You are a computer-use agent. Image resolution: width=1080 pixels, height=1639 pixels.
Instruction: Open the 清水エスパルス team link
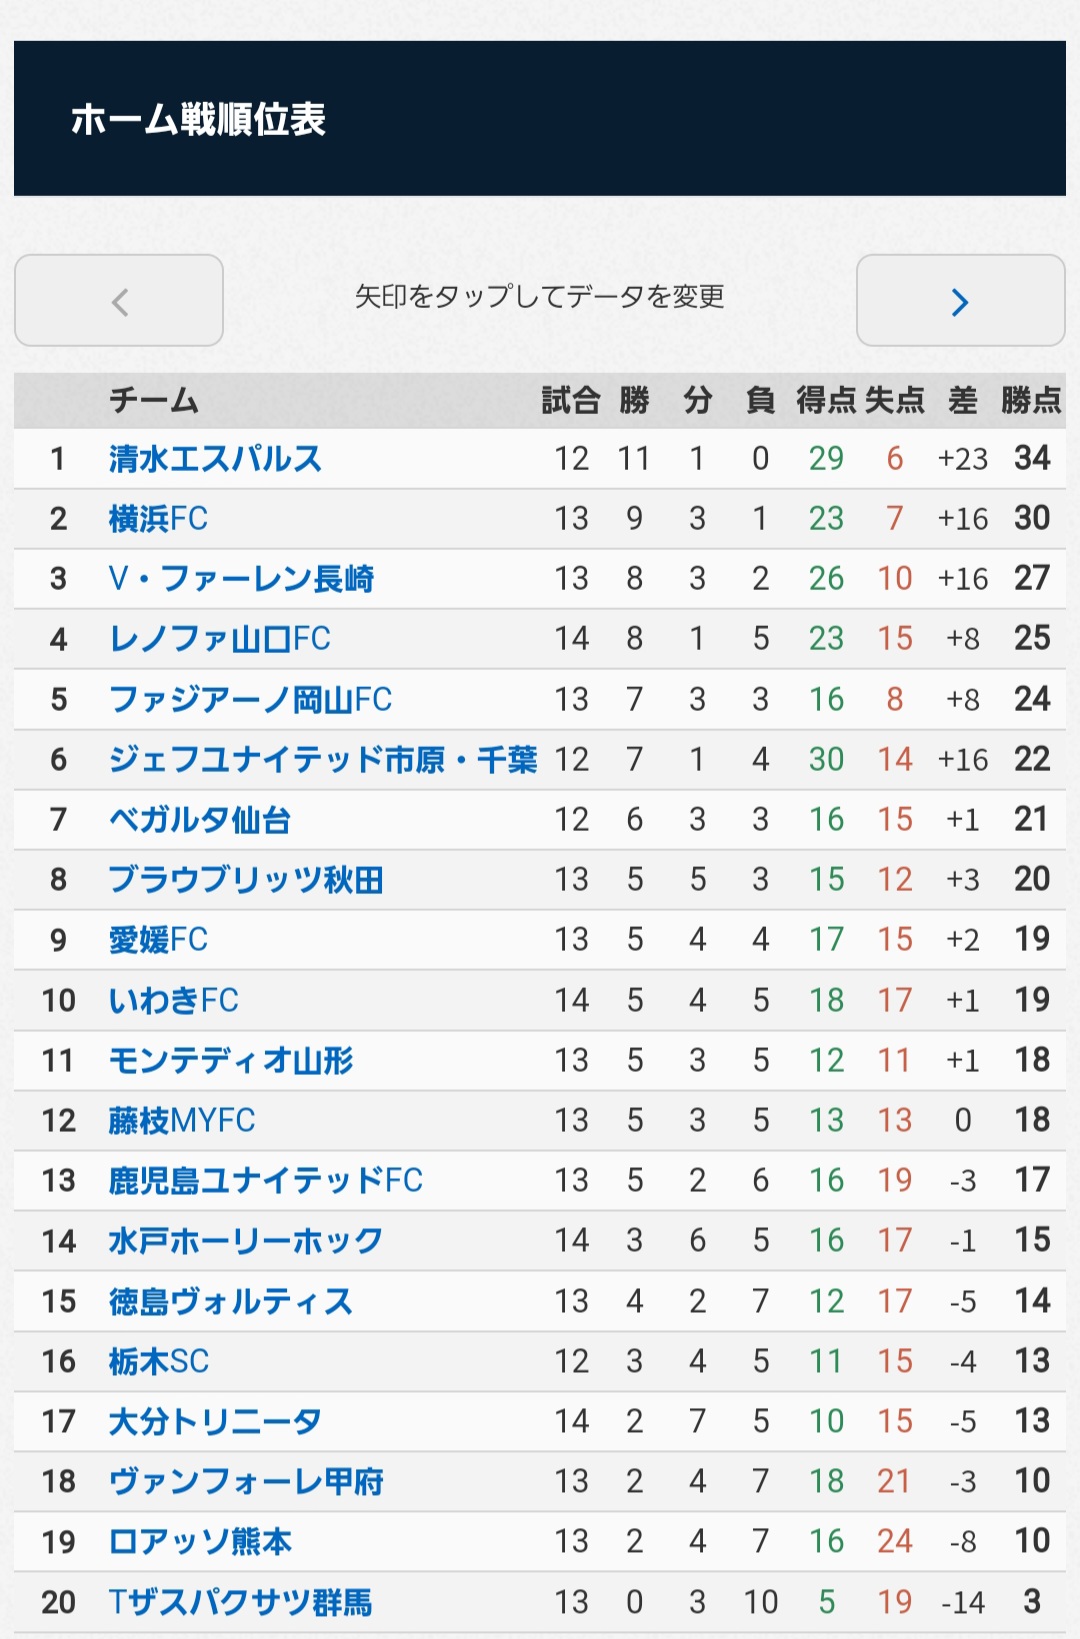point(215,459)
